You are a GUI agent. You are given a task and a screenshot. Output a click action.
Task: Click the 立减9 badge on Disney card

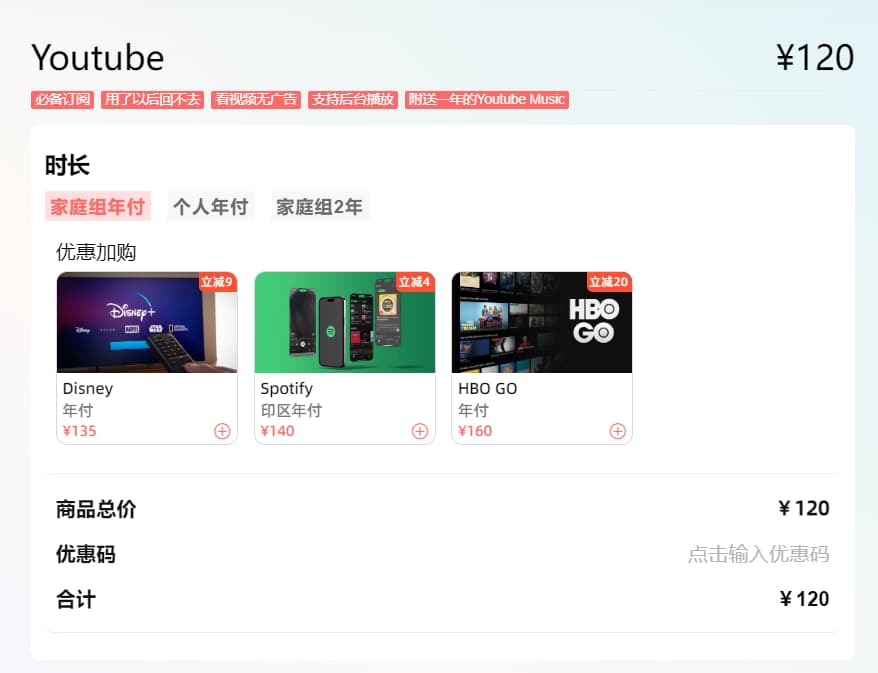pyautogui.click(x=217, y=282)
